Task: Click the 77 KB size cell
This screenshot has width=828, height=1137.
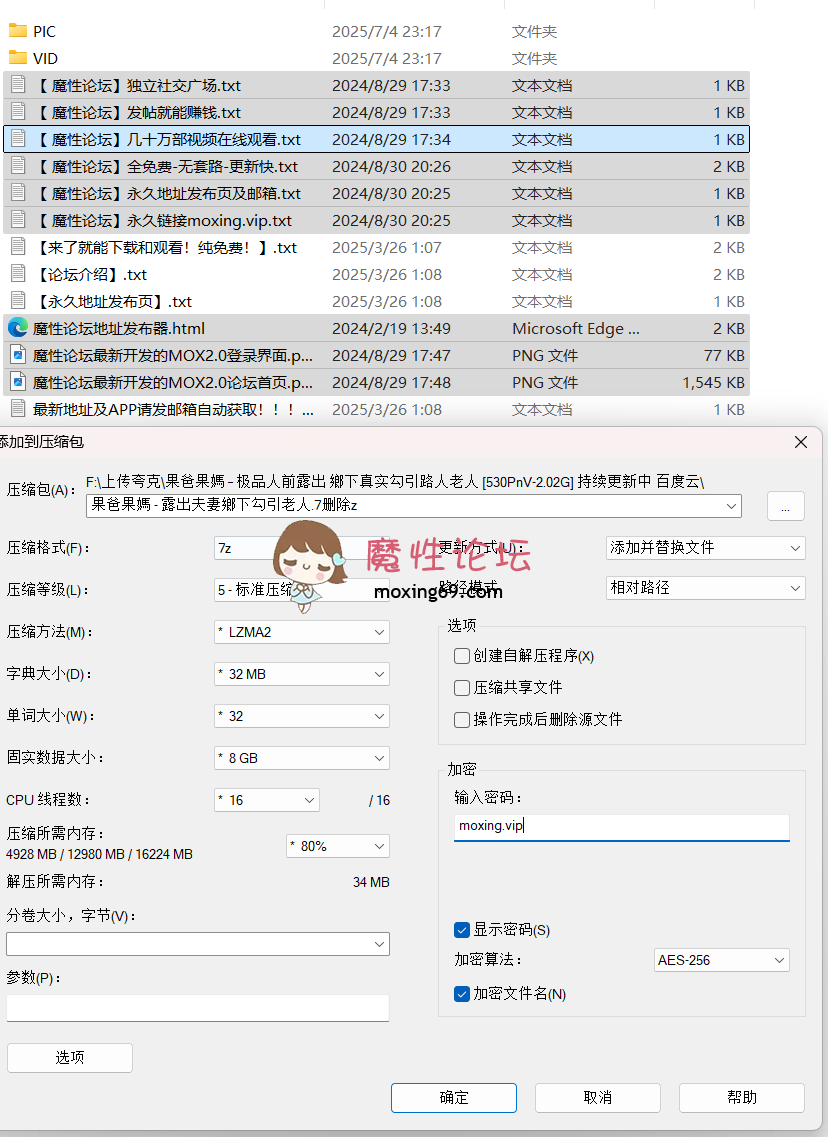Action: pyautogui.click(x=724, y=355)
